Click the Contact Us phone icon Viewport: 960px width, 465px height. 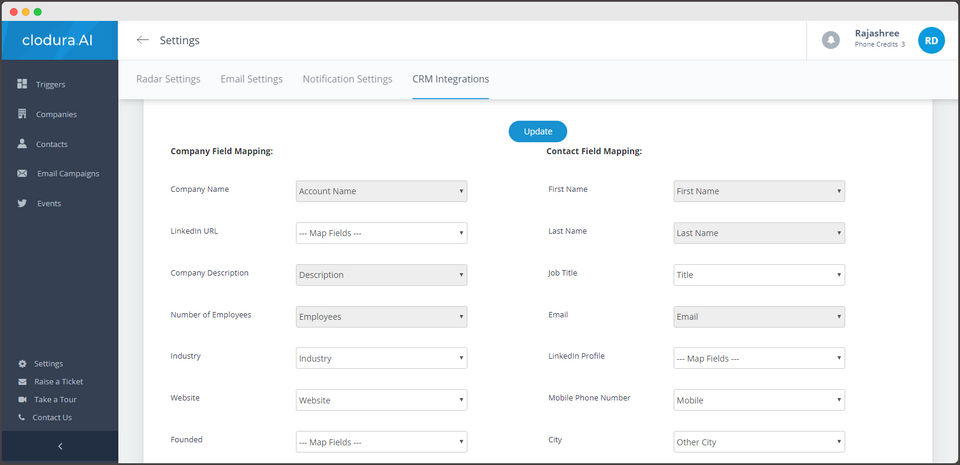(22, 417)
